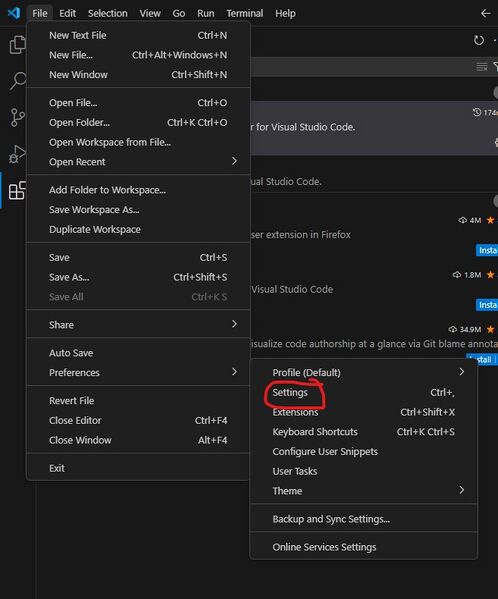Open Keyboard Shortcuts
498x599 pixels.
coord(364,432)
